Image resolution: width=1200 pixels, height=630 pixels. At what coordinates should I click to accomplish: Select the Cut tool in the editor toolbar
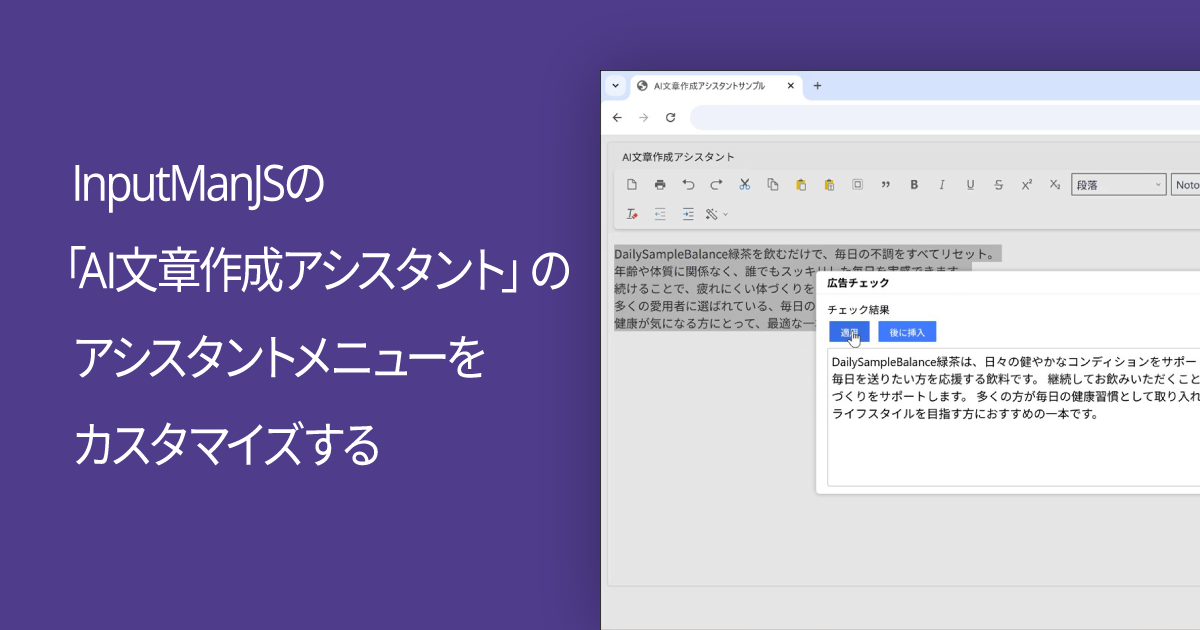(744, 185)
